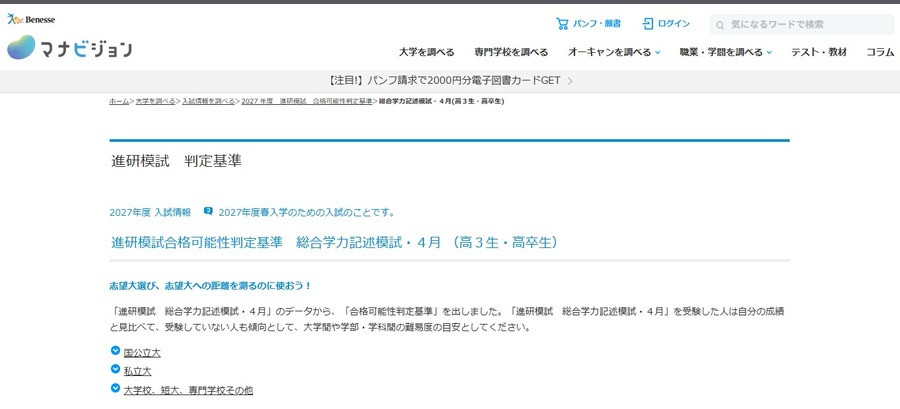Screen dimensions: 900x409
Task: Go to the ホーム breadcrumb
Action: (x=119, y=101)
